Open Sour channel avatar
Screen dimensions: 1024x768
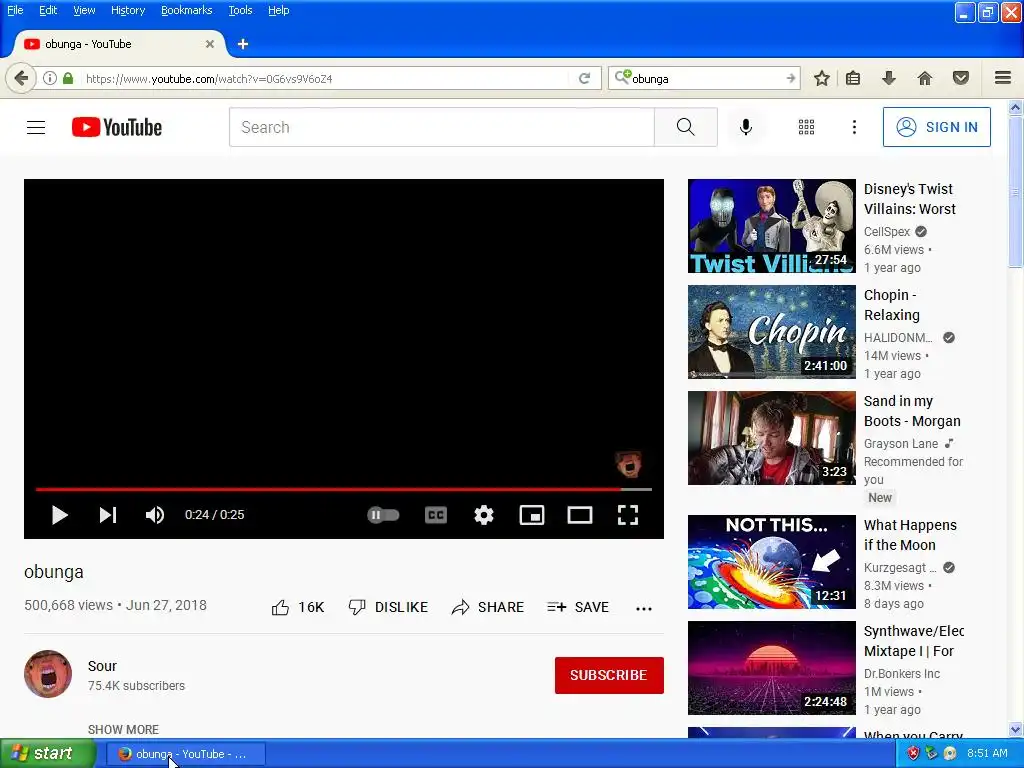[x=48, y=674]
